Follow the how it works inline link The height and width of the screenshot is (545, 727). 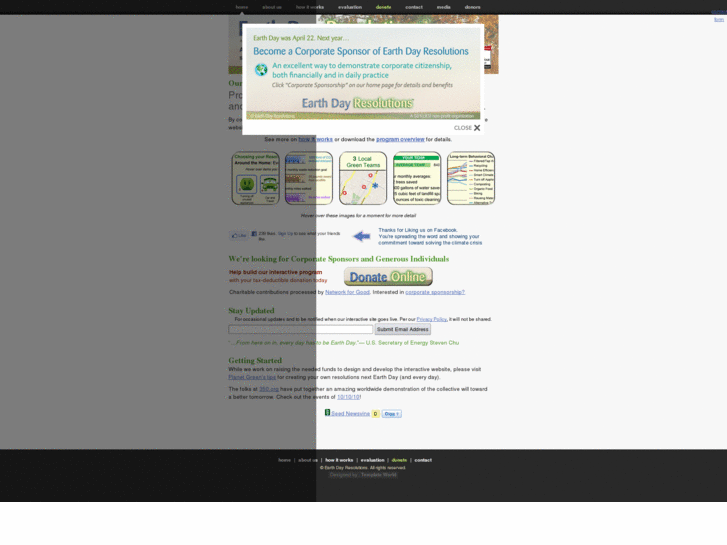coord(315,139)
